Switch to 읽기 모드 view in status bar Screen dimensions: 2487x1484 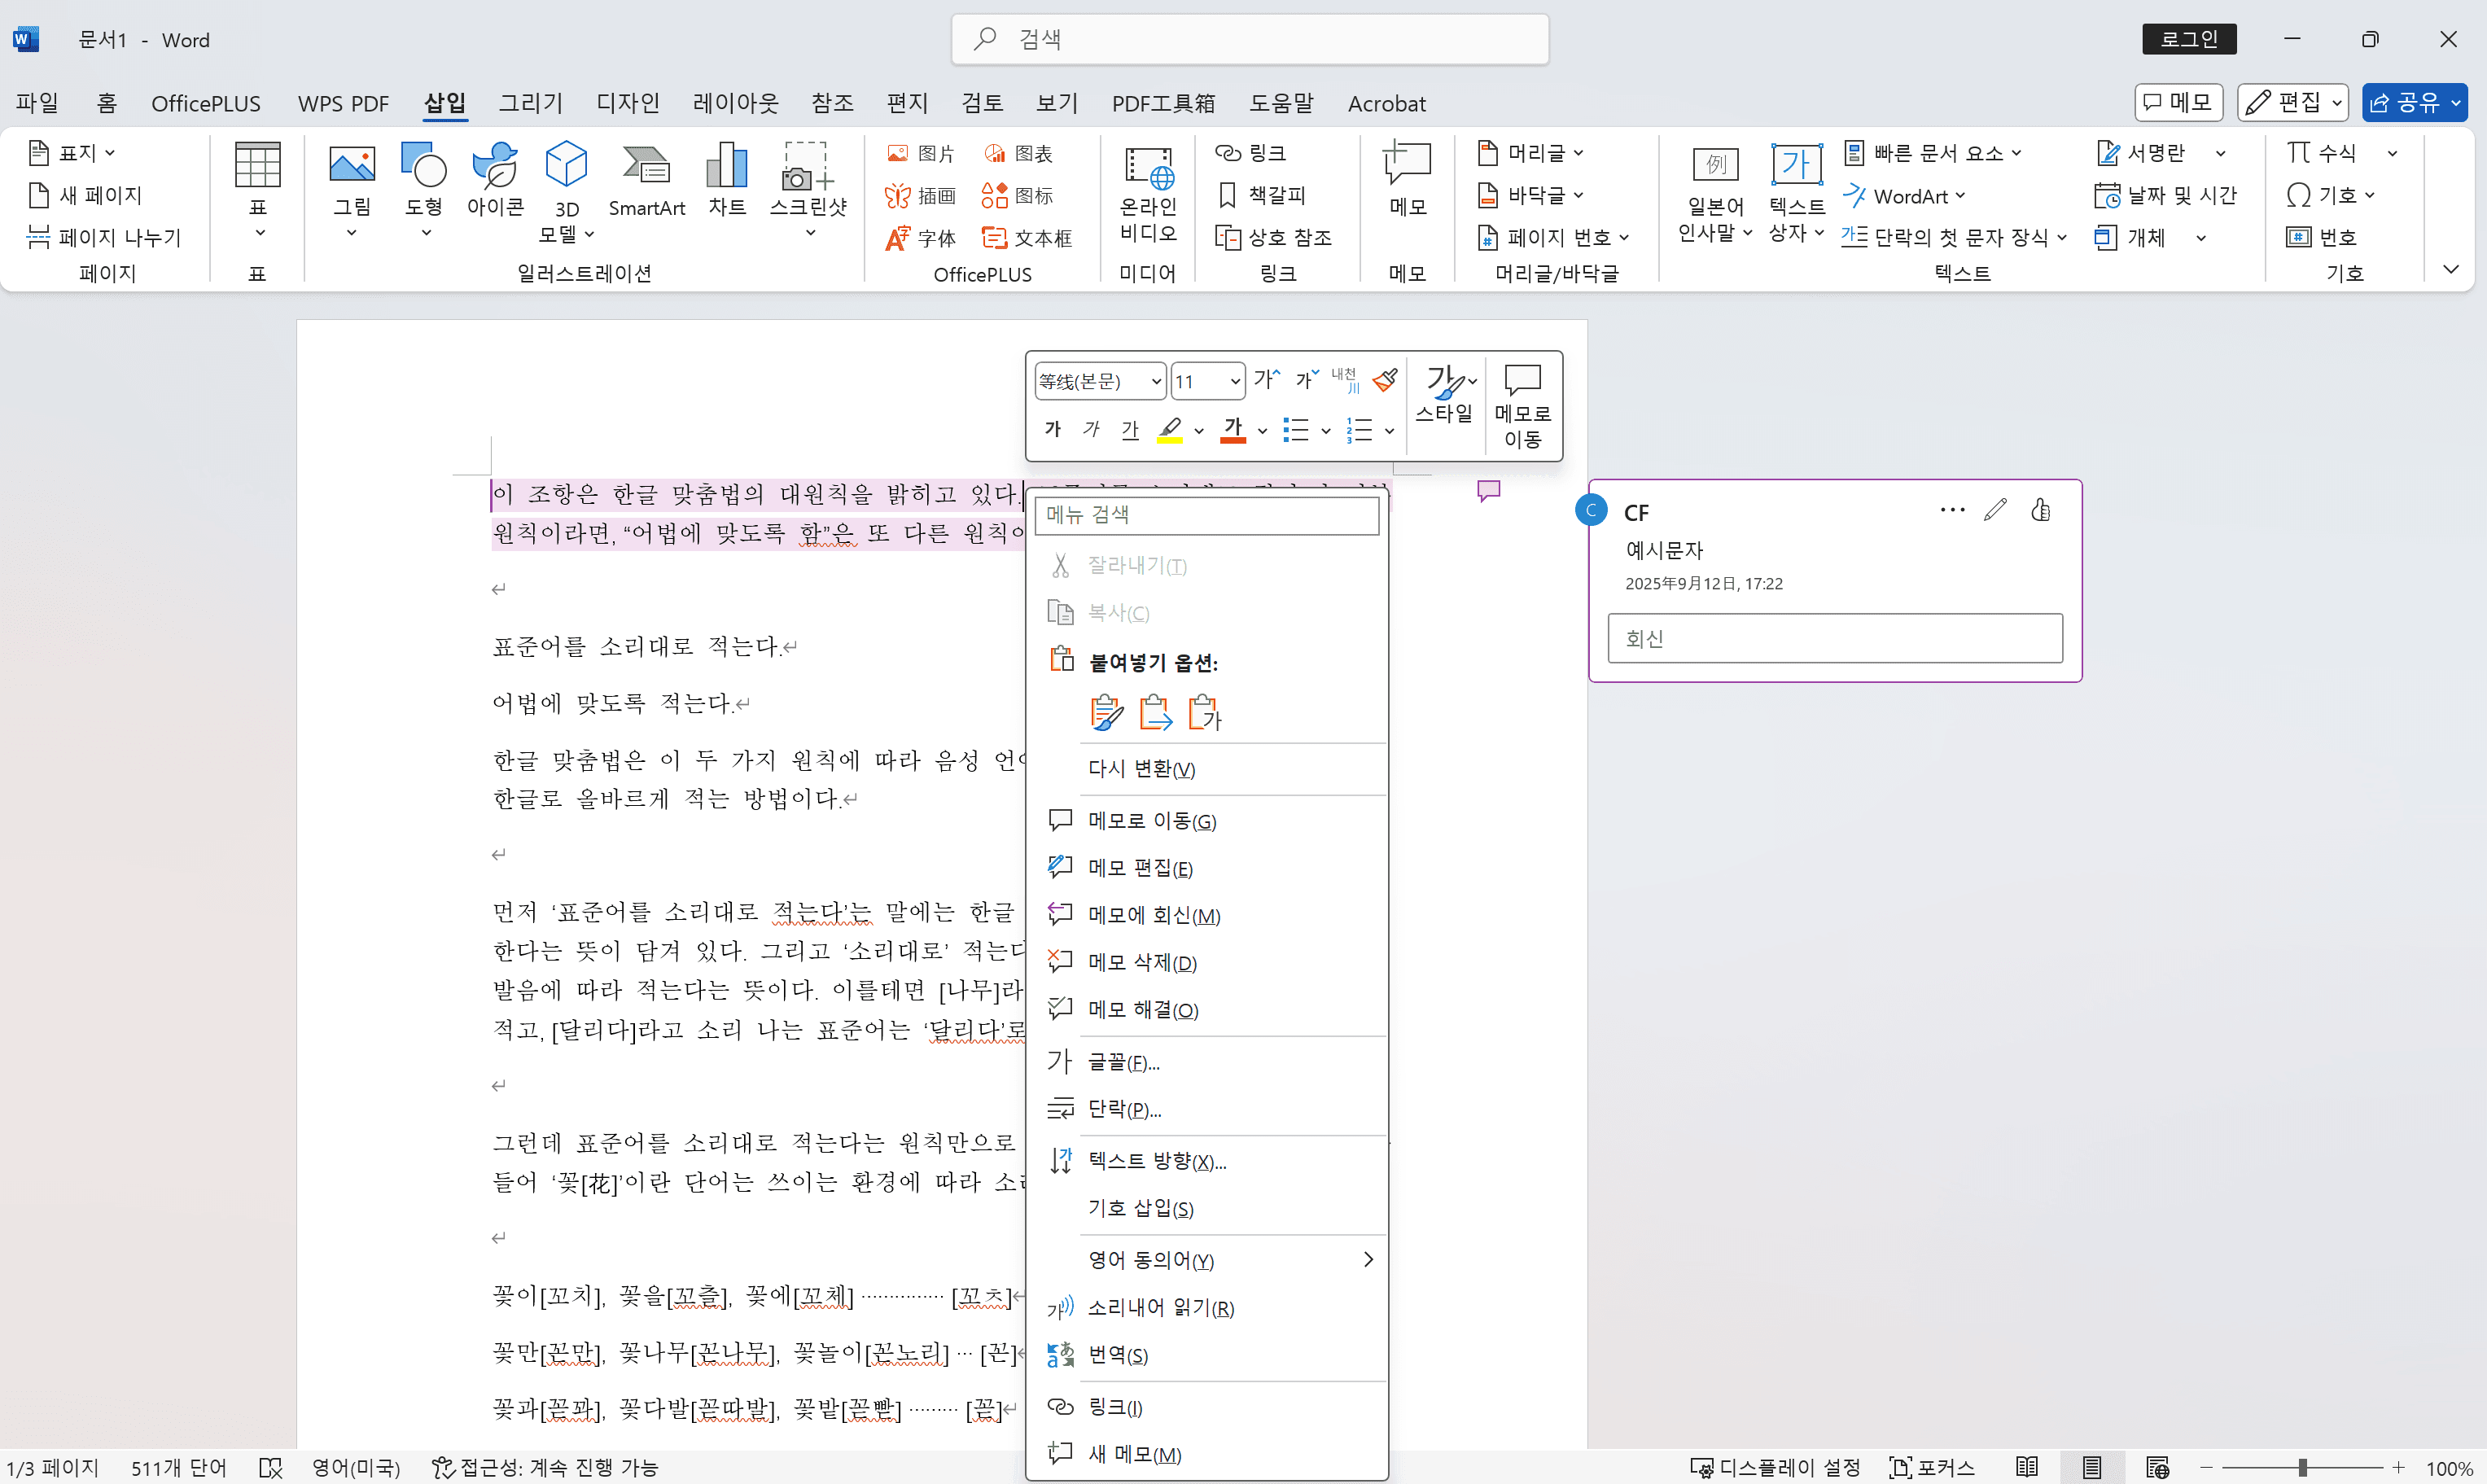(2026, 1467)
